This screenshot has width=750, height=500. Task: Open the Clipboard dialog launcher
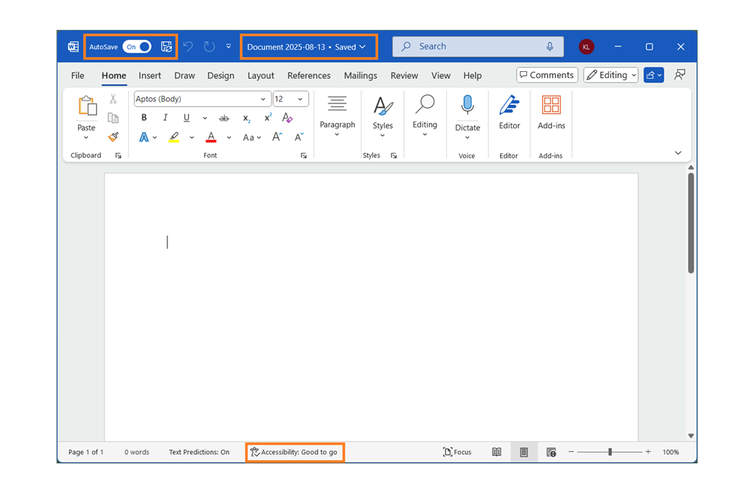tap(118, 156)
